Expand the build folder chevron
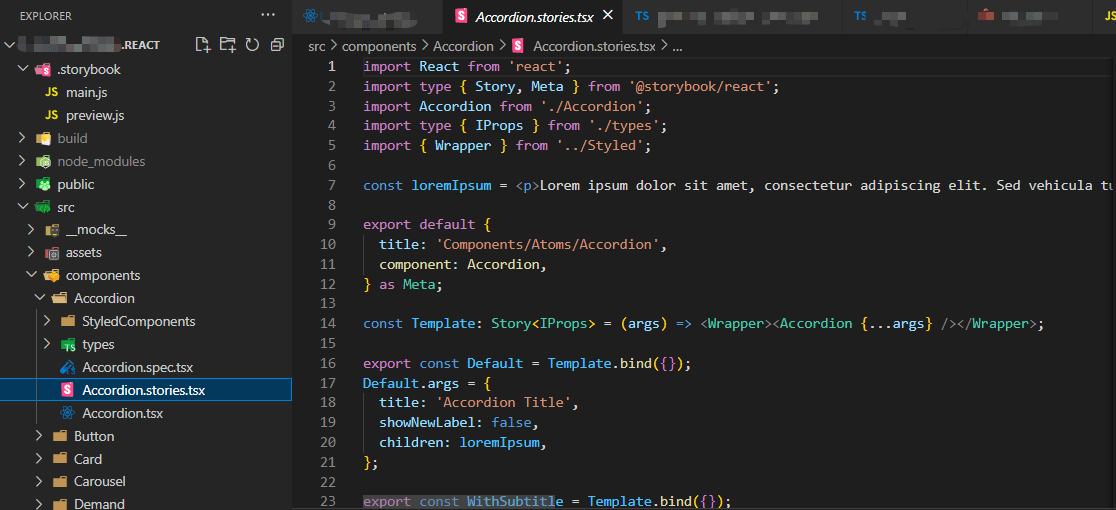The image size is (1116, 510). [22, 138]
